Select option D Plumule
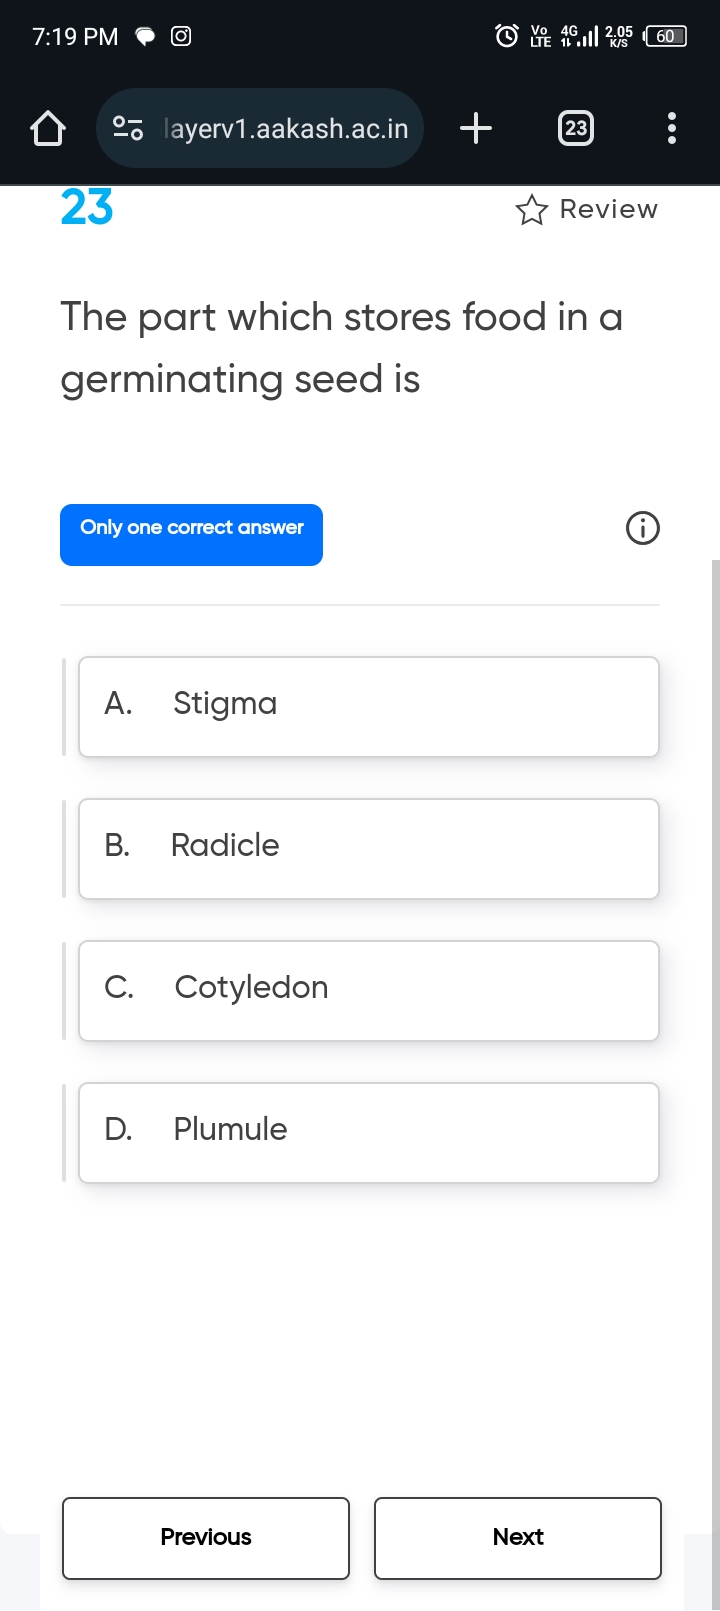 368,1132
